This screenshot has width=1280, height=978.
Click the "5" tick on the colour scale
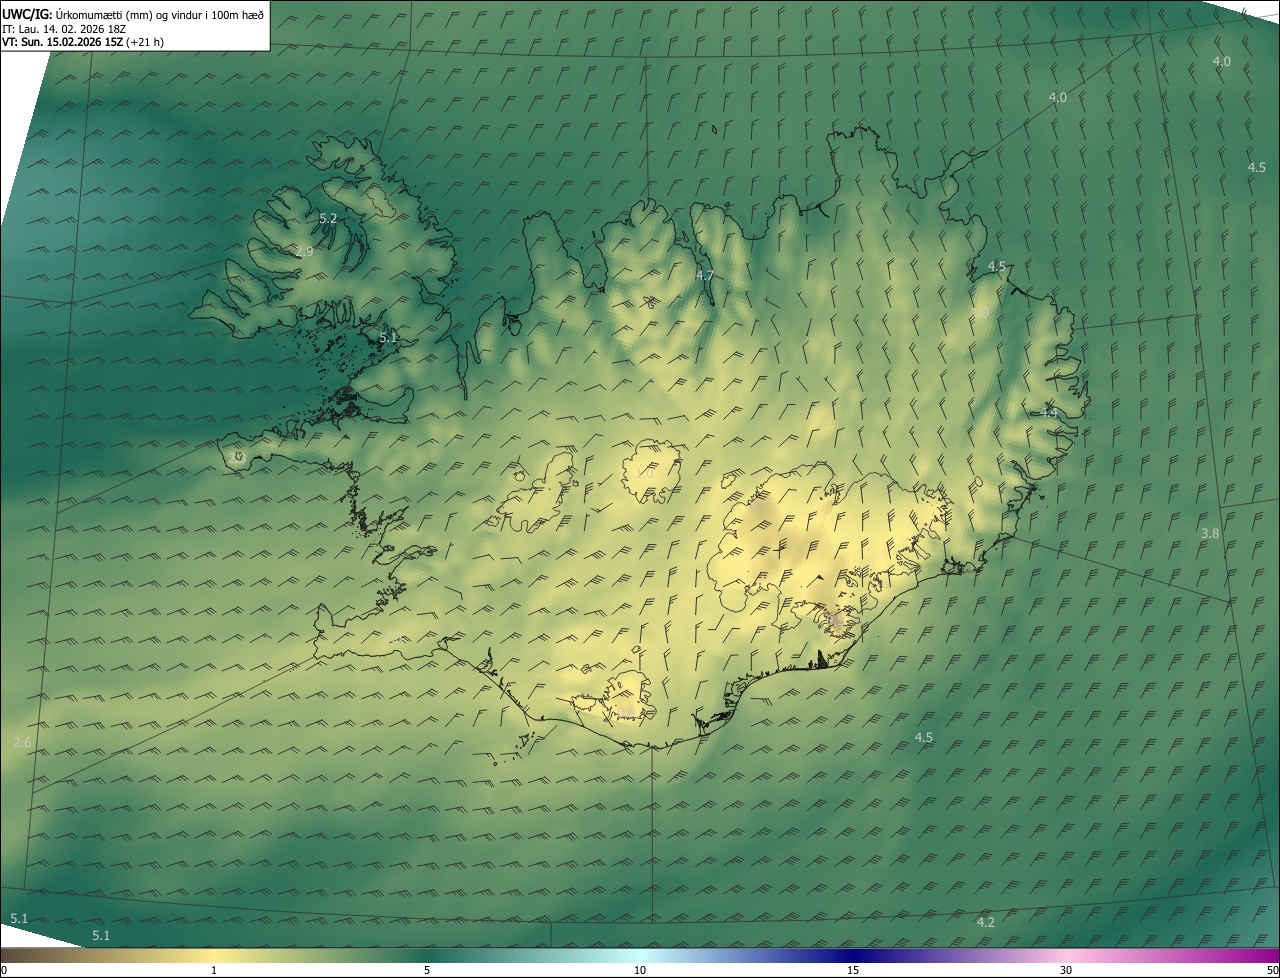click(x=427, y=971)
